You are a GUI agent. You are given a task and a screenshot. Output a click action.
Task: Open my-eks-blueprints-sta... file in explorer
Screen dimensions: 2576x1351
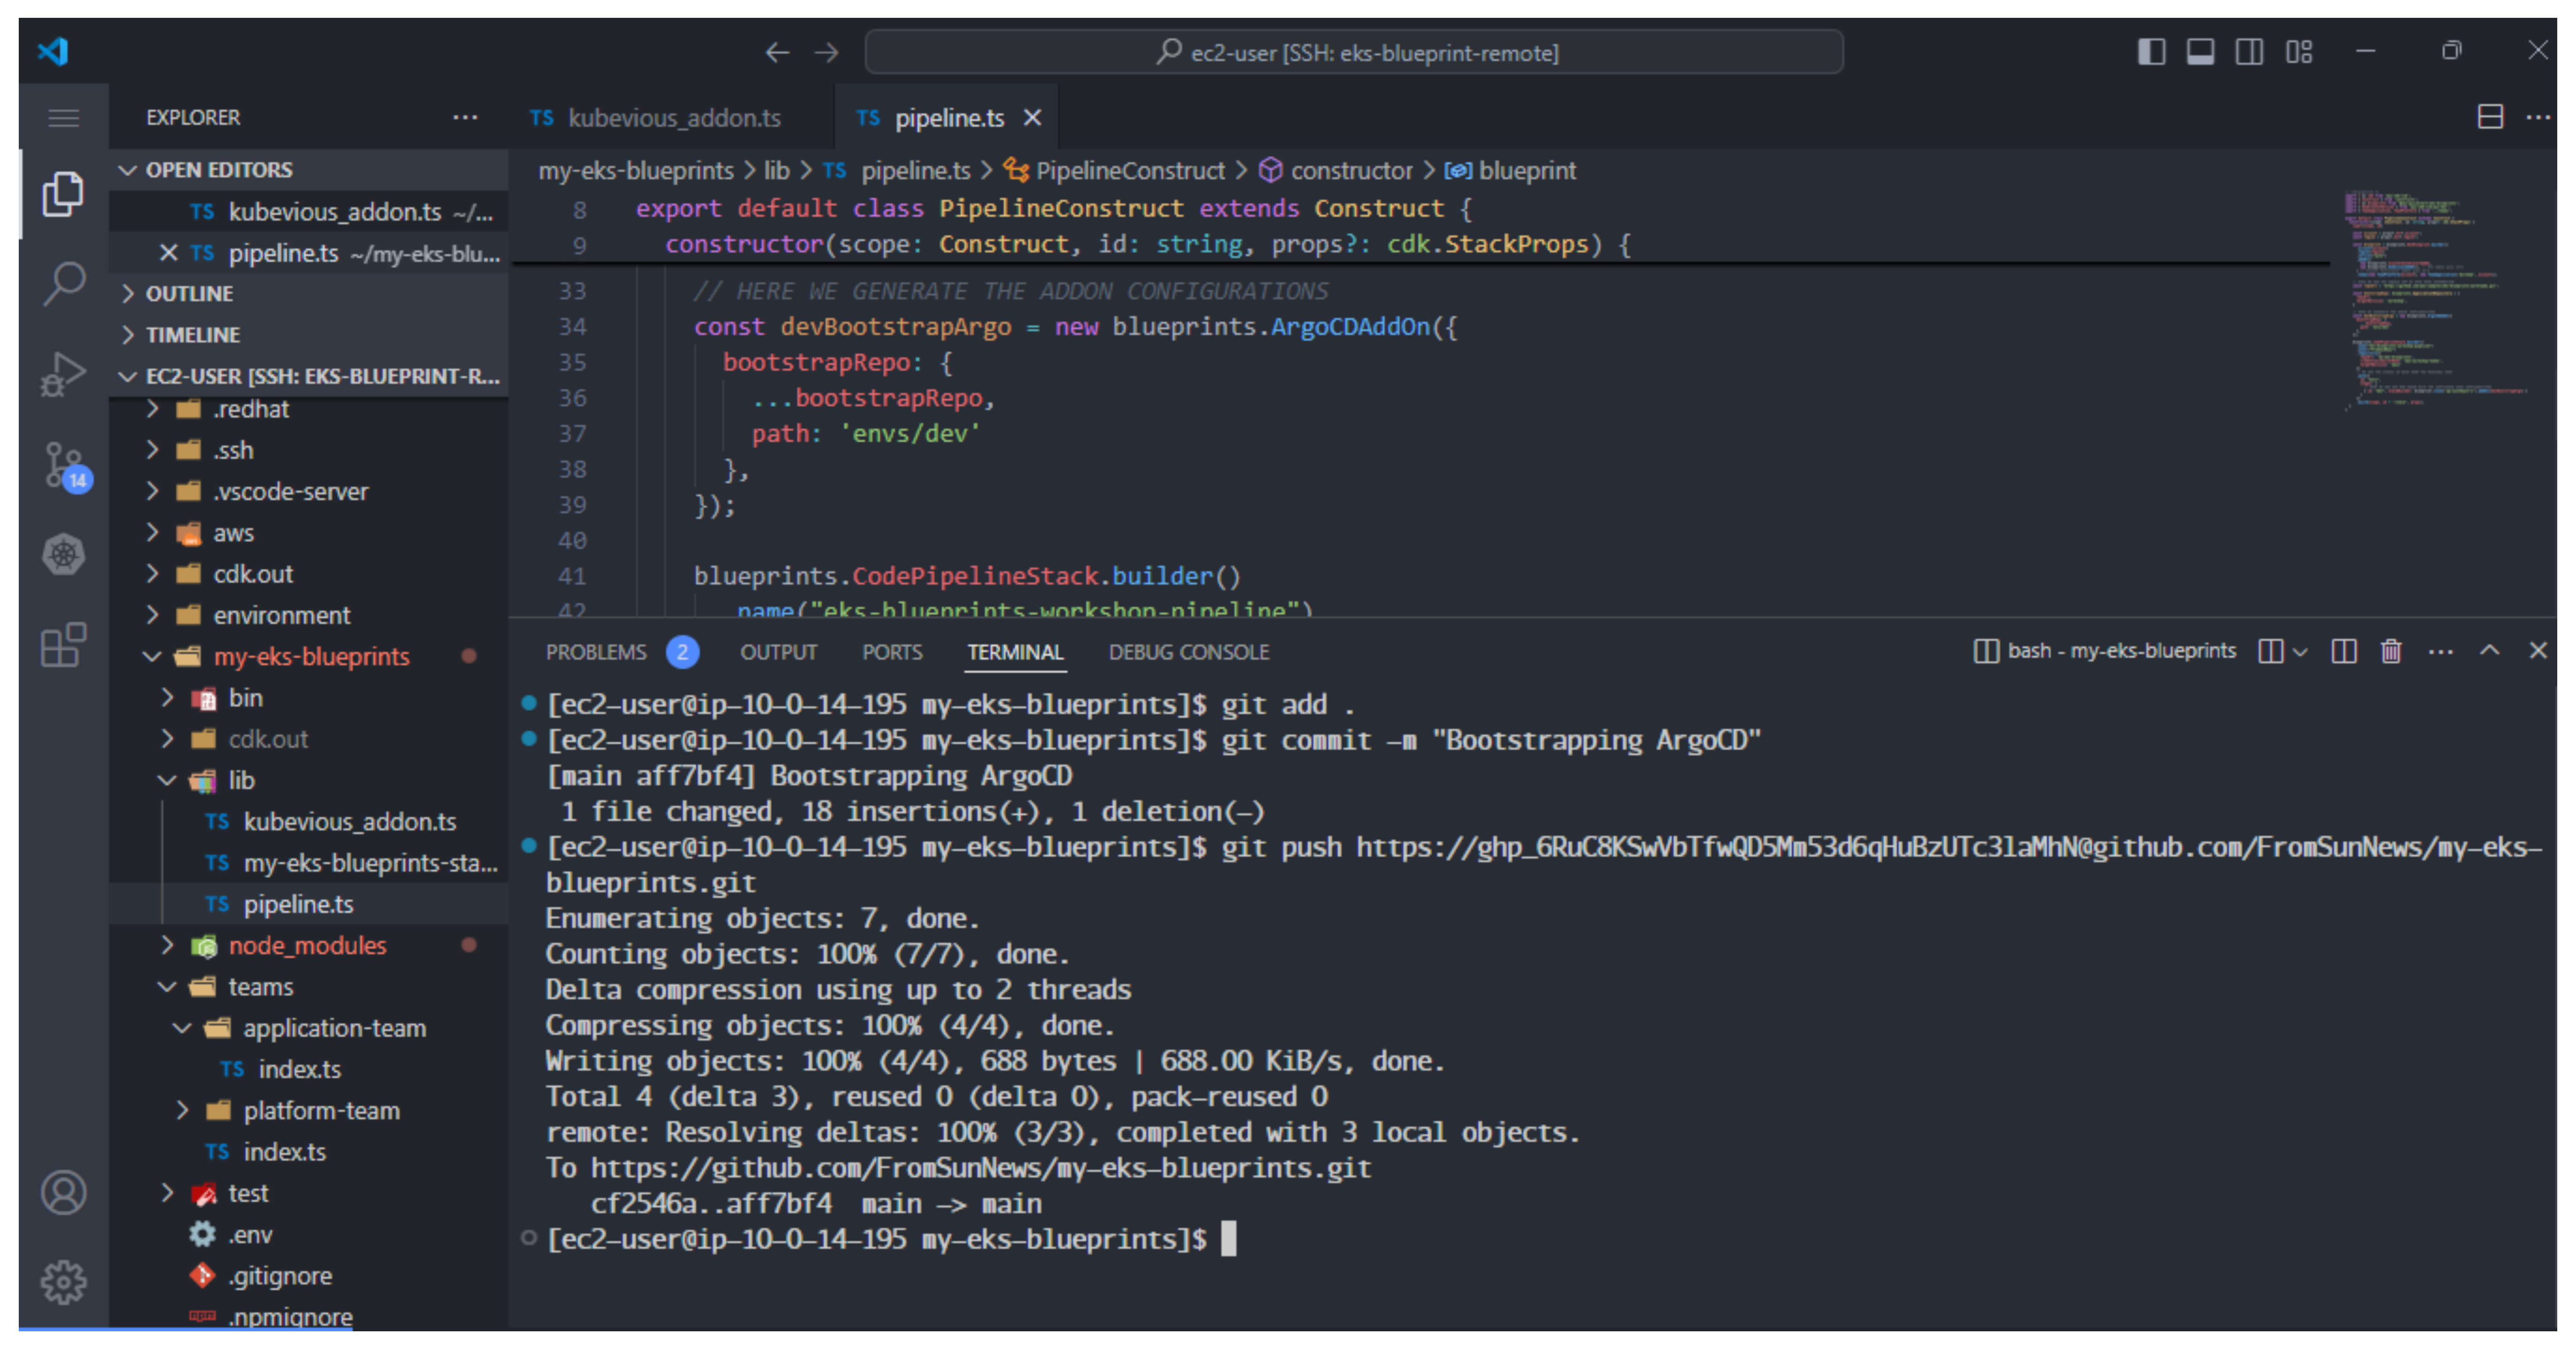[370, 863]
